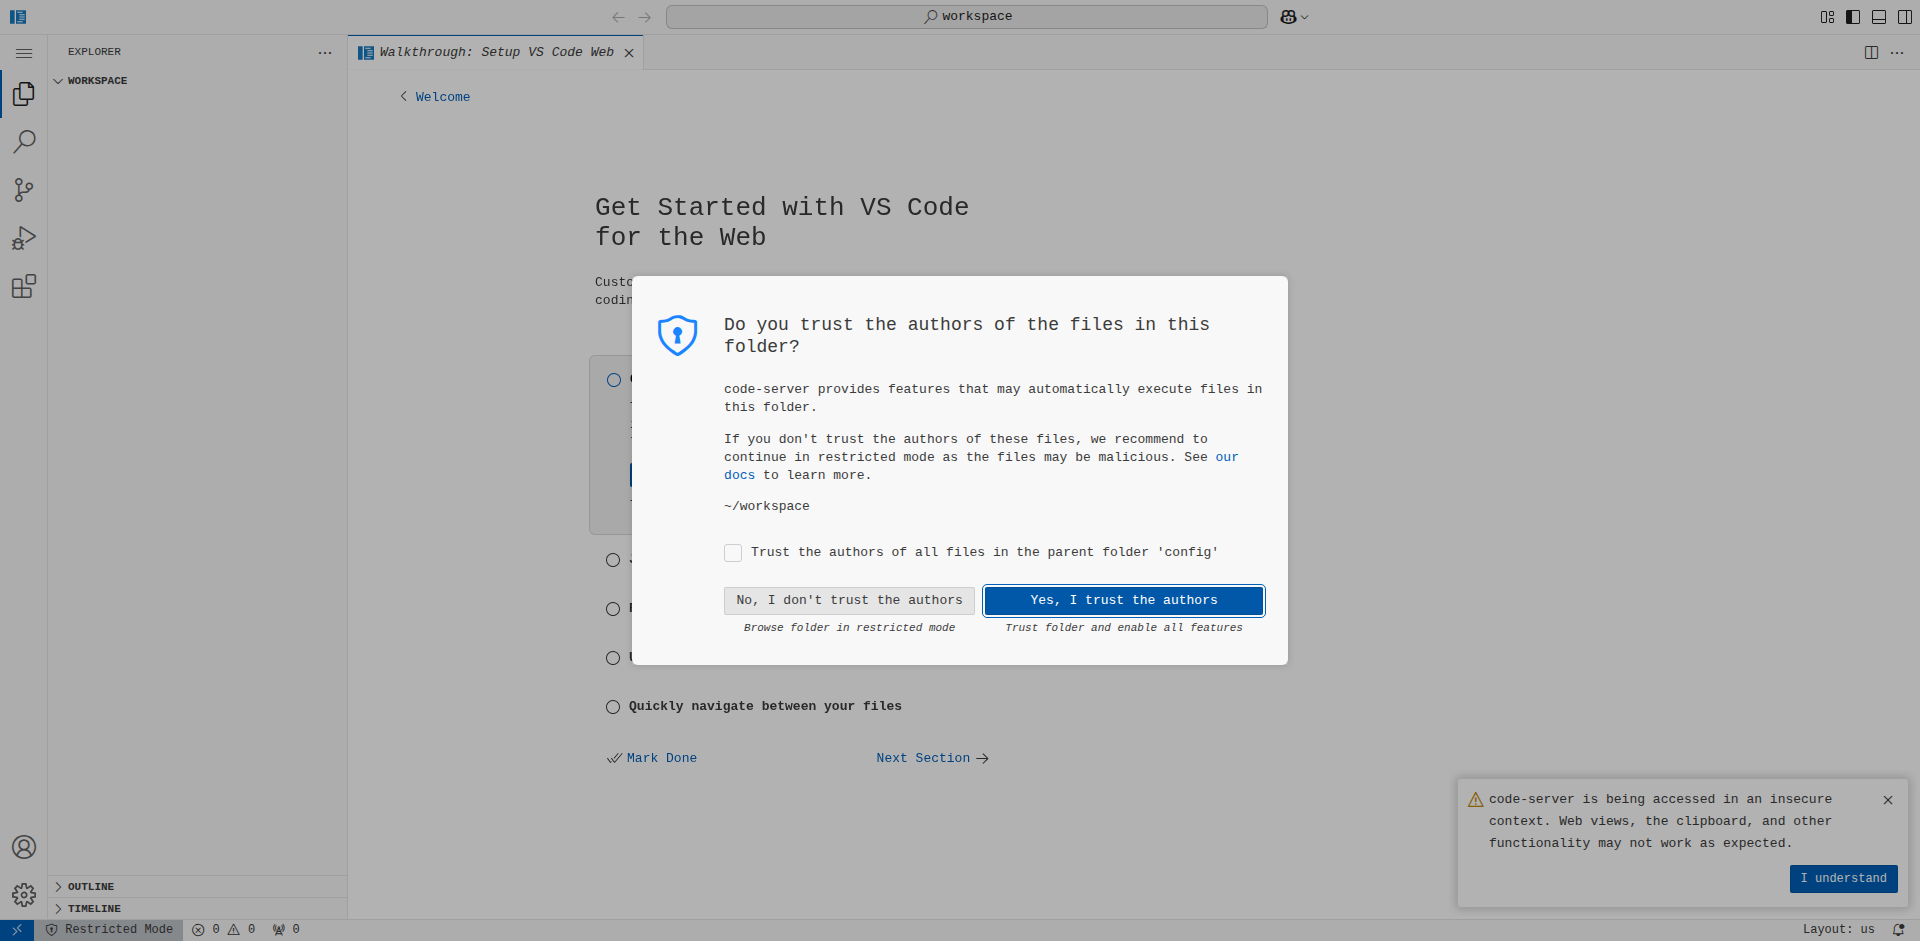This screenshot has height=941, width=1920.
Task: Open editor more actions ellipsis
Action: 1897,52
